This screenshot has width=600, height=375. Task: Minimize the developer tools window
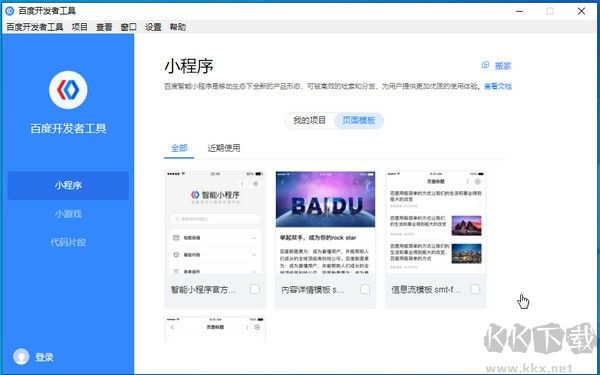click(519, 11)
